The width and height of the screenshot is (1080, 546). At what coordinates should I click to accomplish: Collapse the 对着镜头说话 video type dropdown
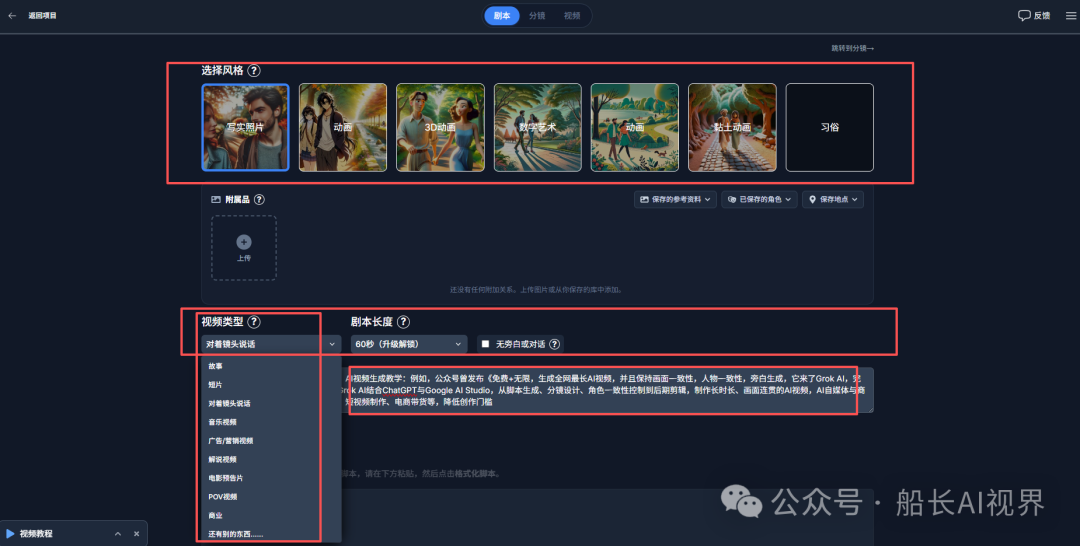(x=271, y=344)
